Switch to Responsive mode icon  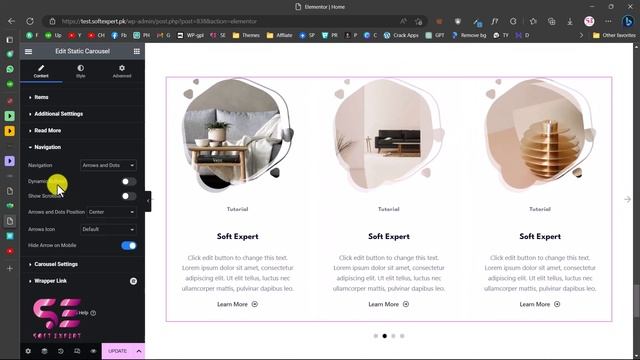tap(77, 351)
